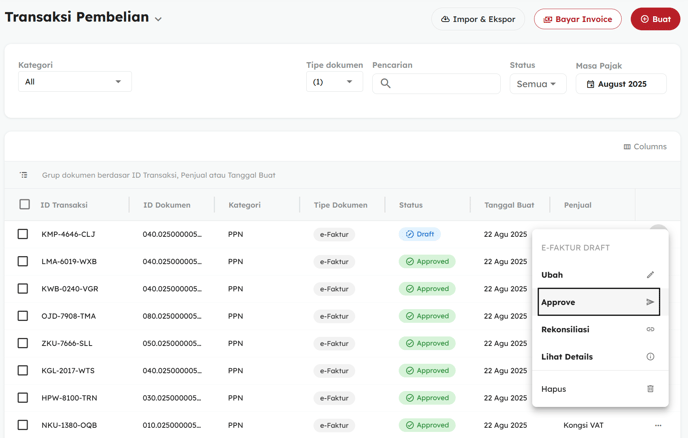The width and height of the screenshot is (688, 438).
Task: Open more options for Kongsi VAT row
Action: [x=658, y=425]
